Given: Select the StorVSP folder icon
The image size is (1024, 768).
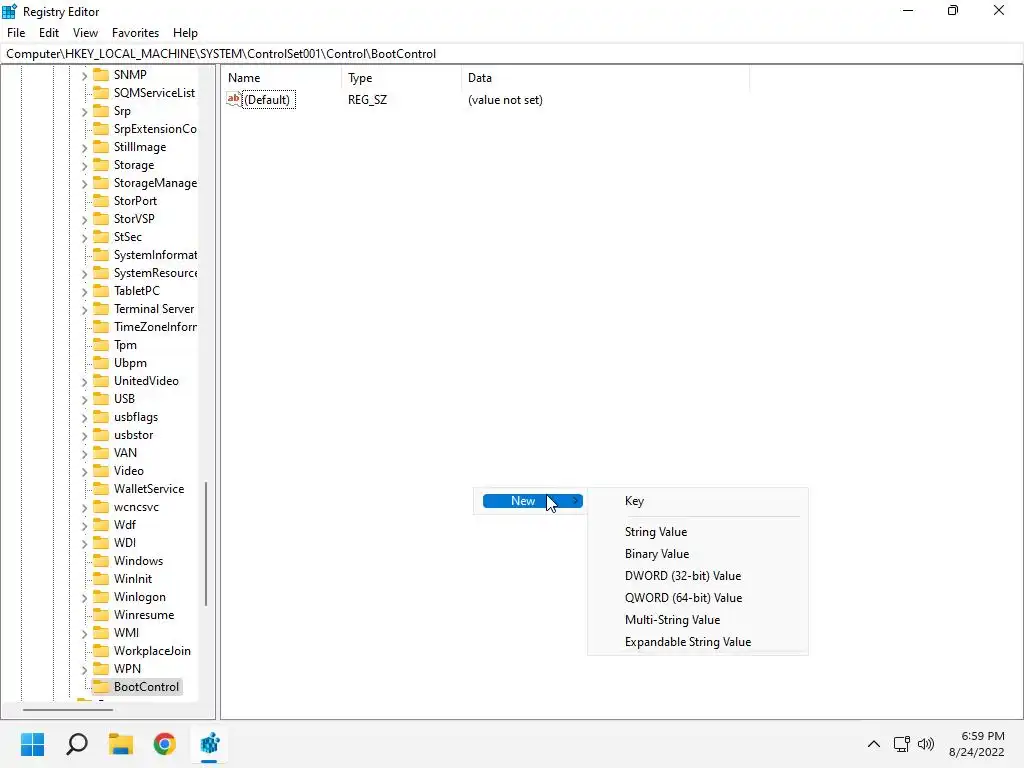Looking at the screenshot, I should (101, 219).
